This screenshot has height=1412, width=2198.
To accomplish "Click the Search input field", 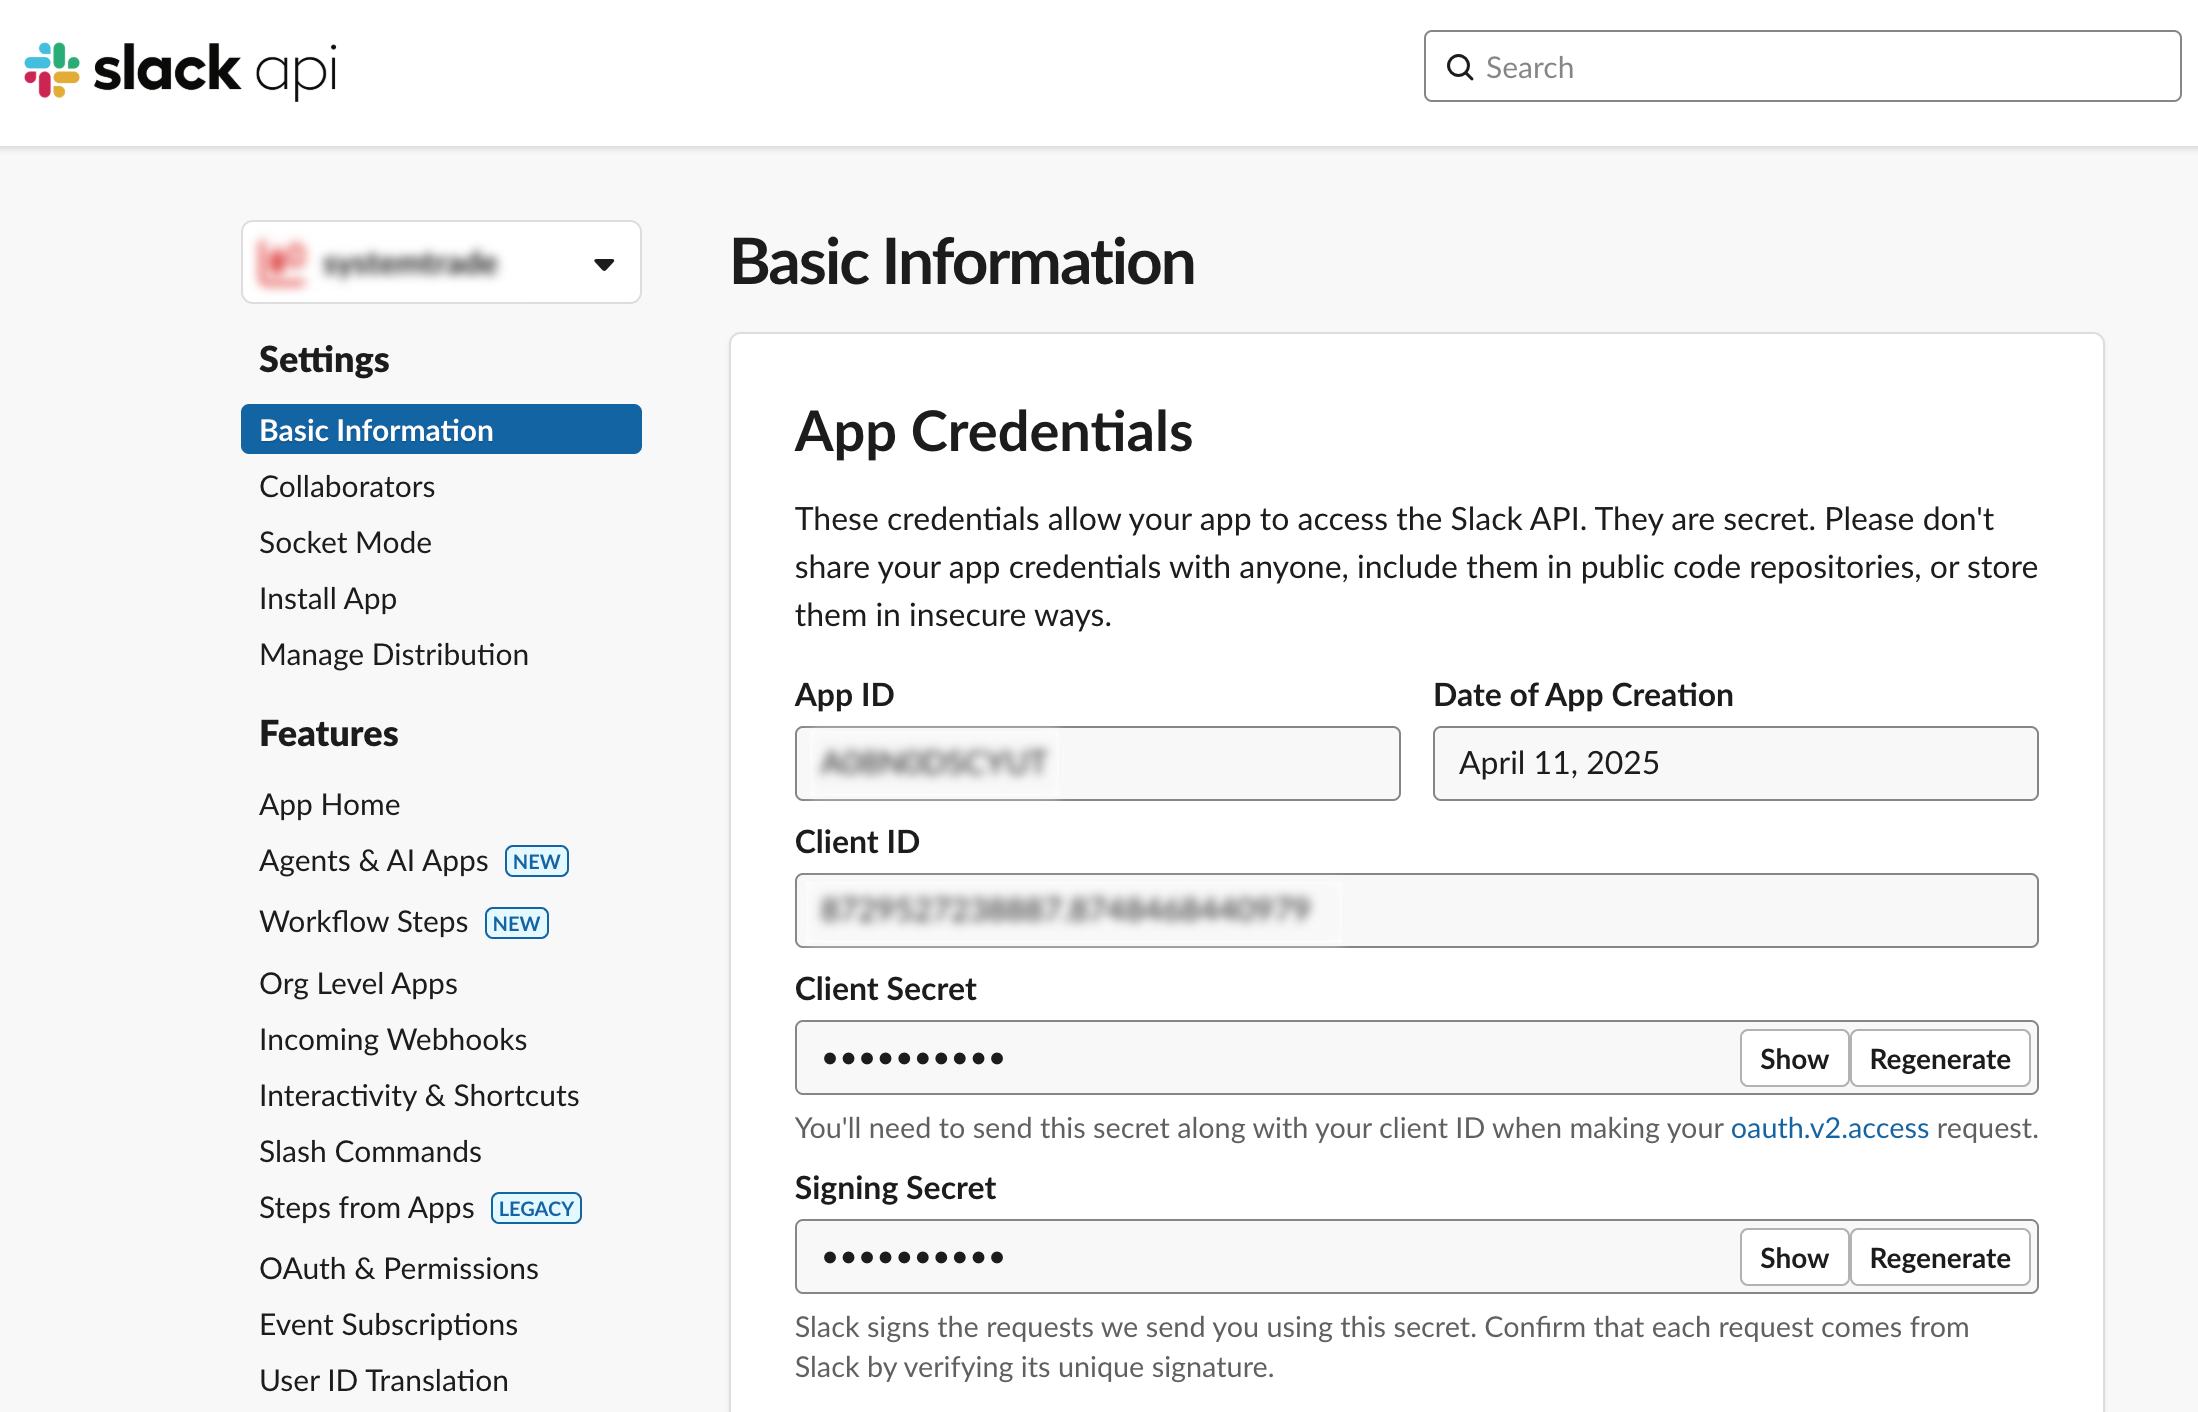I will (1820, 67).
